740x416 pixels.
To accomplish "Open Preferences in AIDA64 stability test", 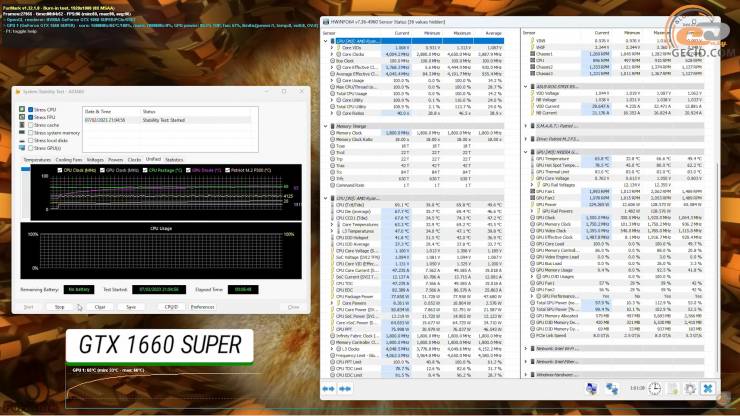I will [x=202, y=307].
